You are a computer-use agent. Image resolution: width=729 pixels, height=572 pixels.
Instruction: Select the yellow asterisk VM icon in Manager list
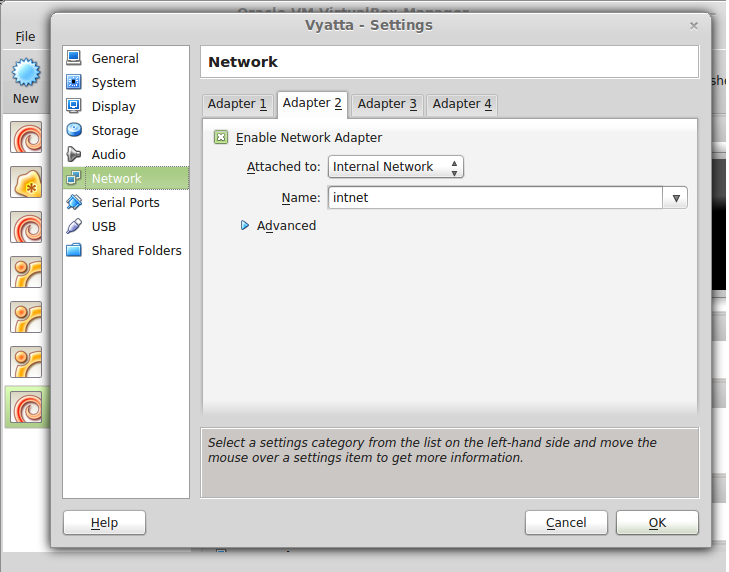tap(26, 182)
